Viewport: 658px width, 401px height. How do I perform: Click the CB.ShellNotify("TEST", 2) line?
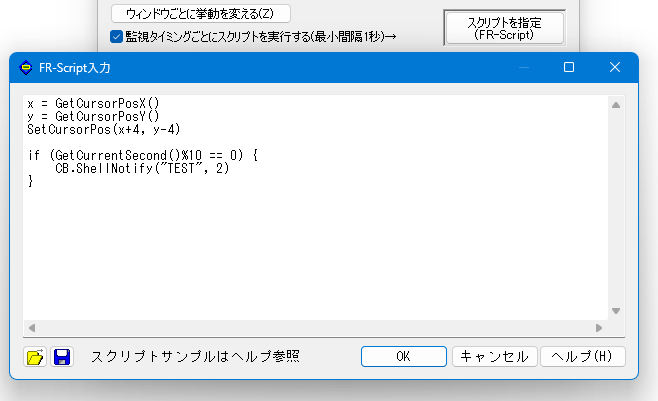[142, 169]
